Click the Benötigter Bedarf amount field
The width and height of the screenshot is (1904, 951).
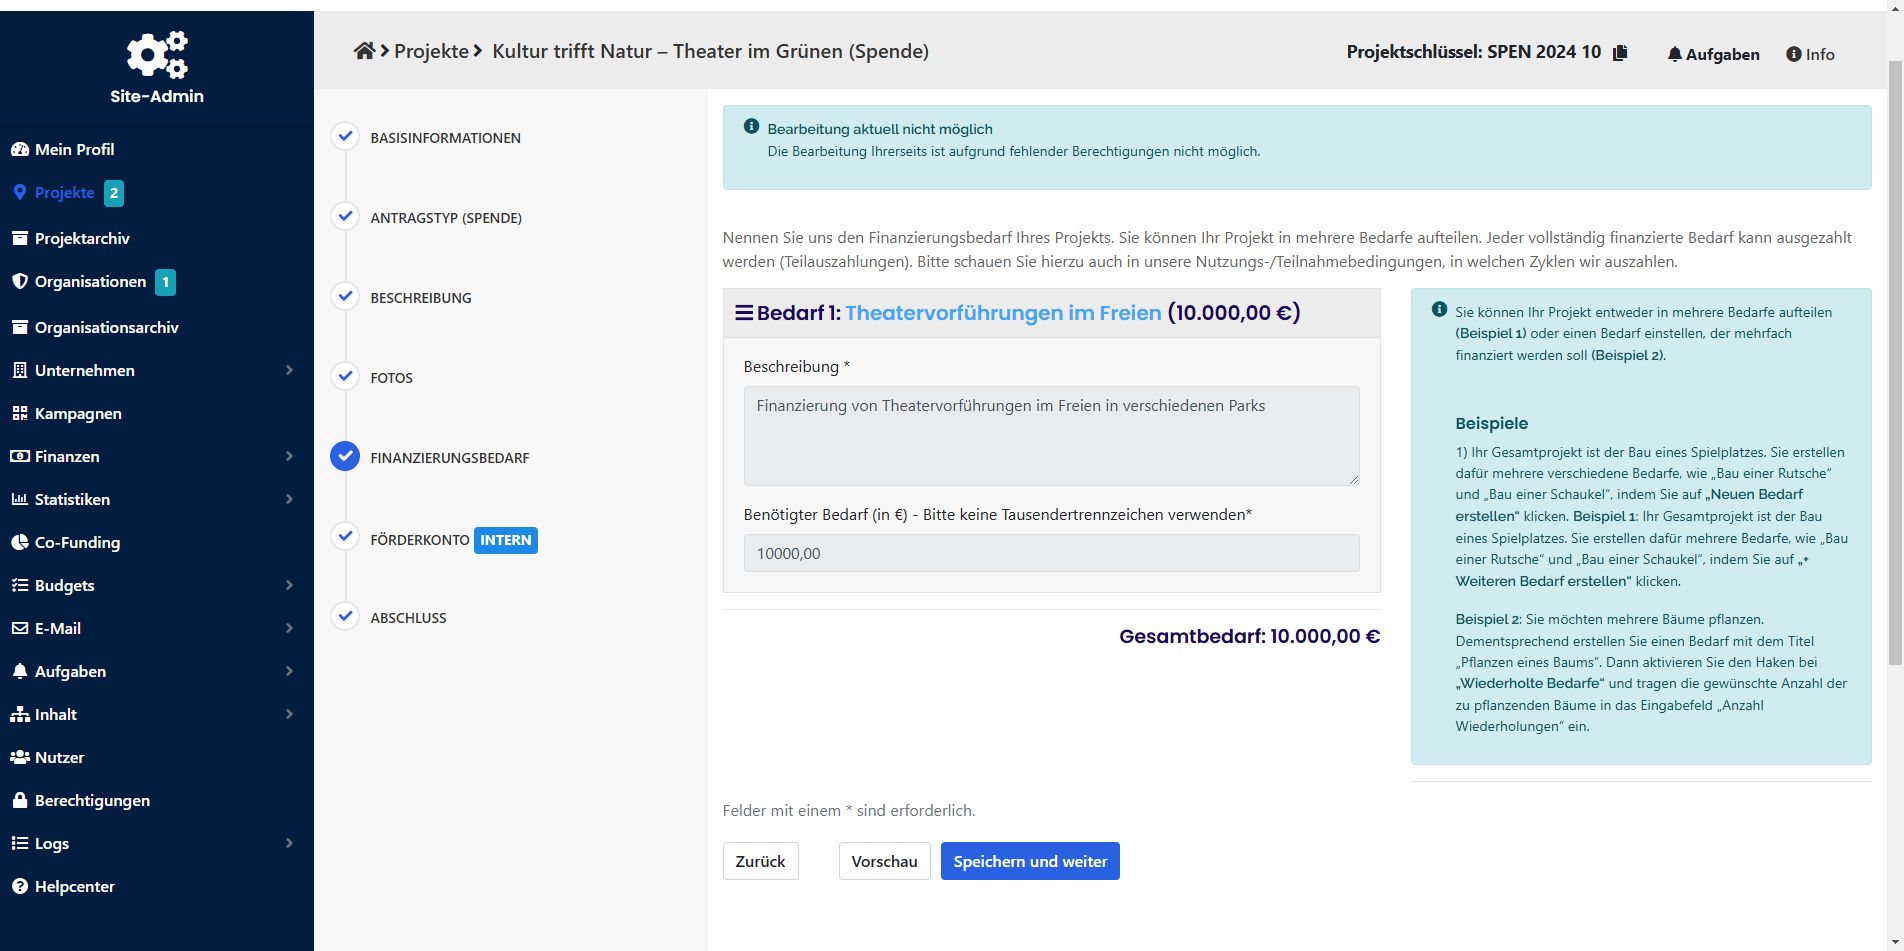point(1050,553)
